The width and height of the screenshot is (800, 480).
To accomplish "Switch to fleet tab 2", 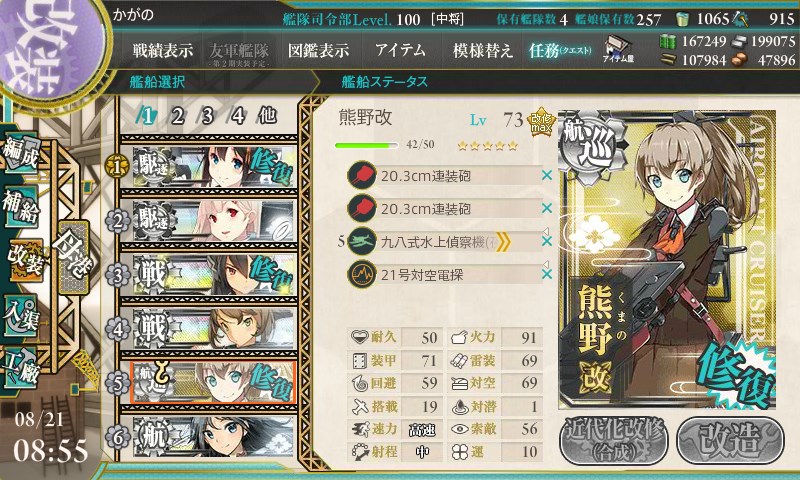I will click(178, 116).
